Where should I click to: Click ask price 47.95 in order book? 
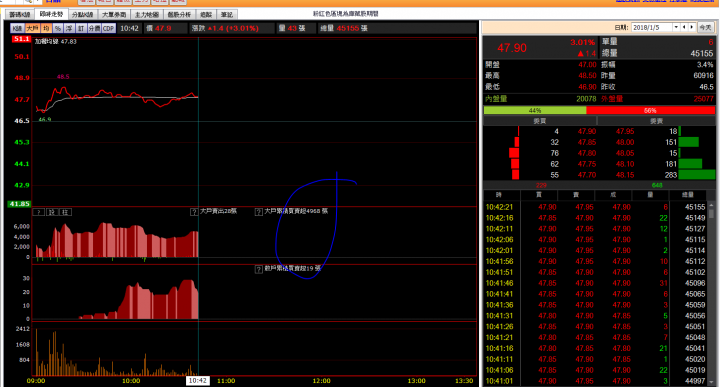click(x=625, y=131)
